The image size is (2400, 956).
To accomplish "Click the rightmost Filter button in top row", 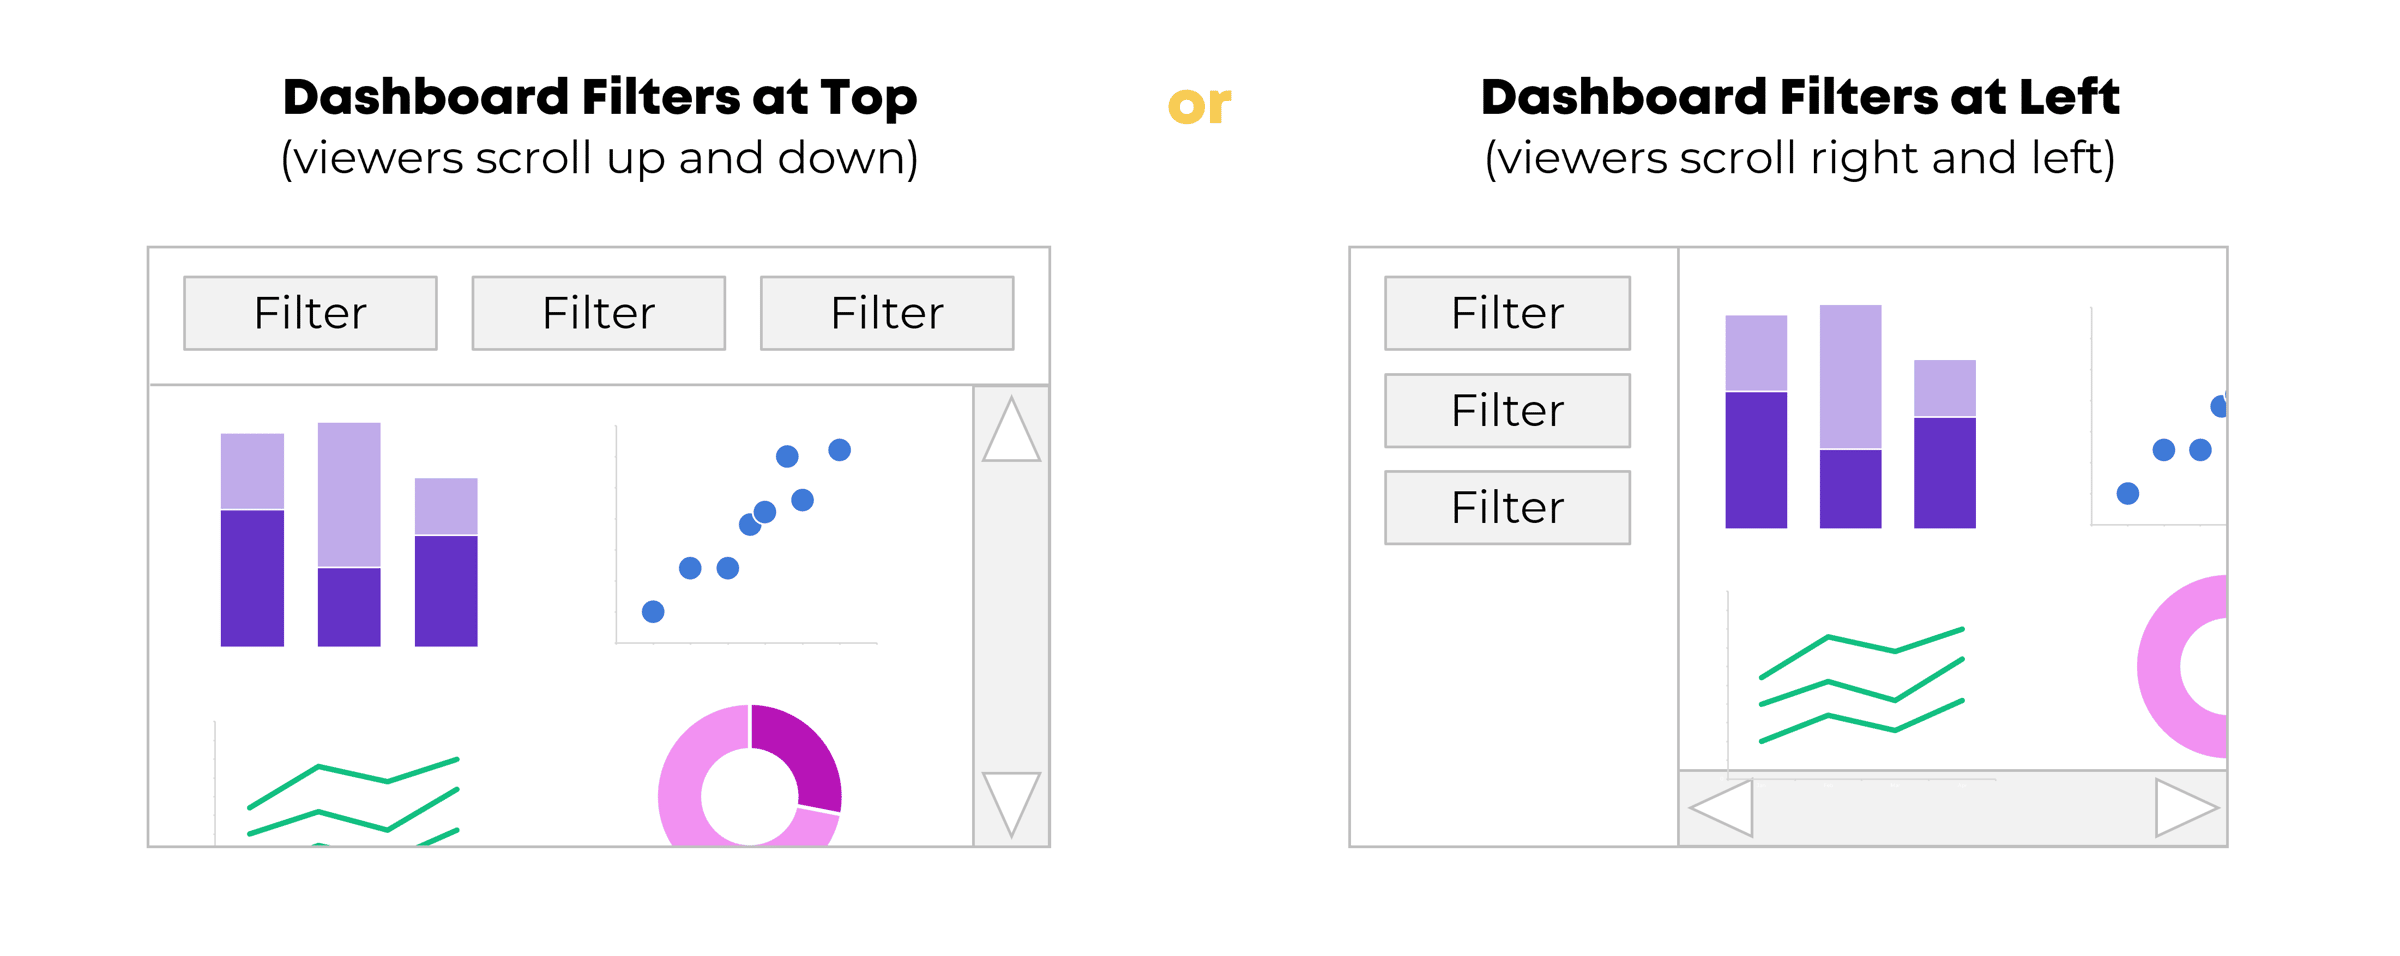I will pos(887,313).
